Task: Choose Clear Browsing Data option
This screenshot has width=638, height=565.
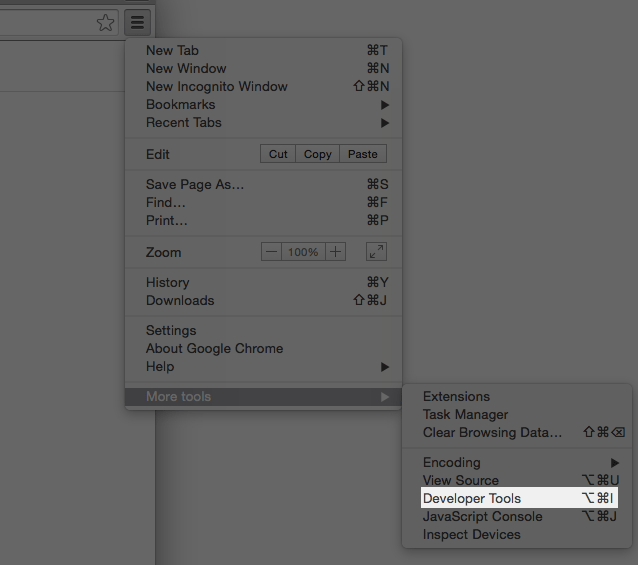Action: pos(492,433)
